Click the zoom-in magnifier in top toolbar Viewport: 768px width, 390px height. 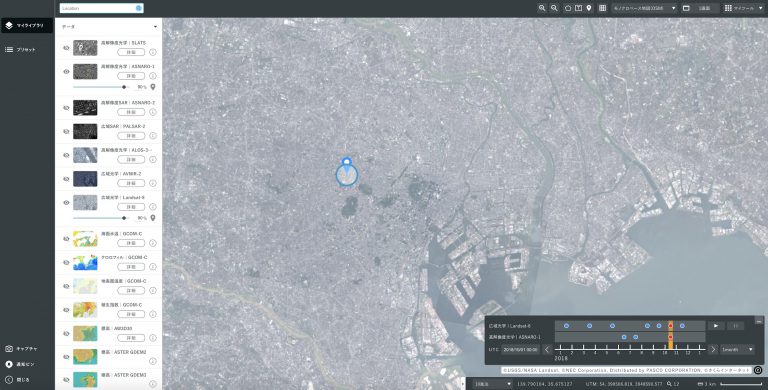[x=542, y=8]
